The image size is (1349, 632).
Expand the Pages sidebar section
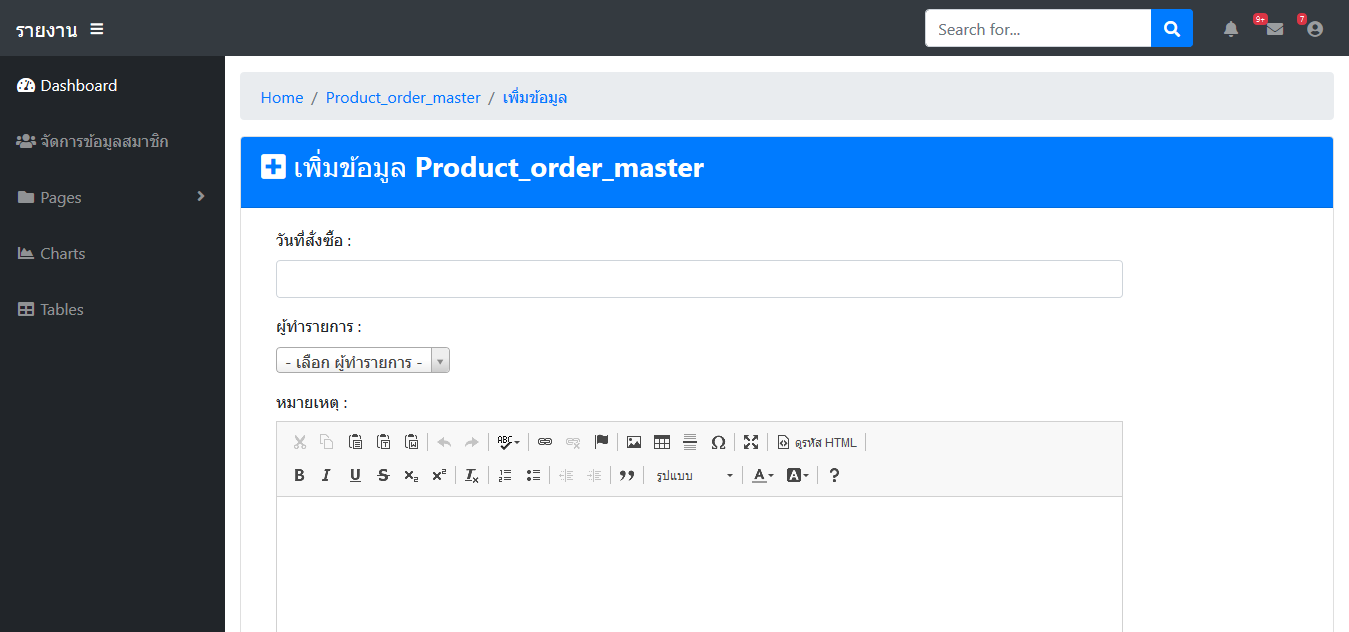coord(112,197)
